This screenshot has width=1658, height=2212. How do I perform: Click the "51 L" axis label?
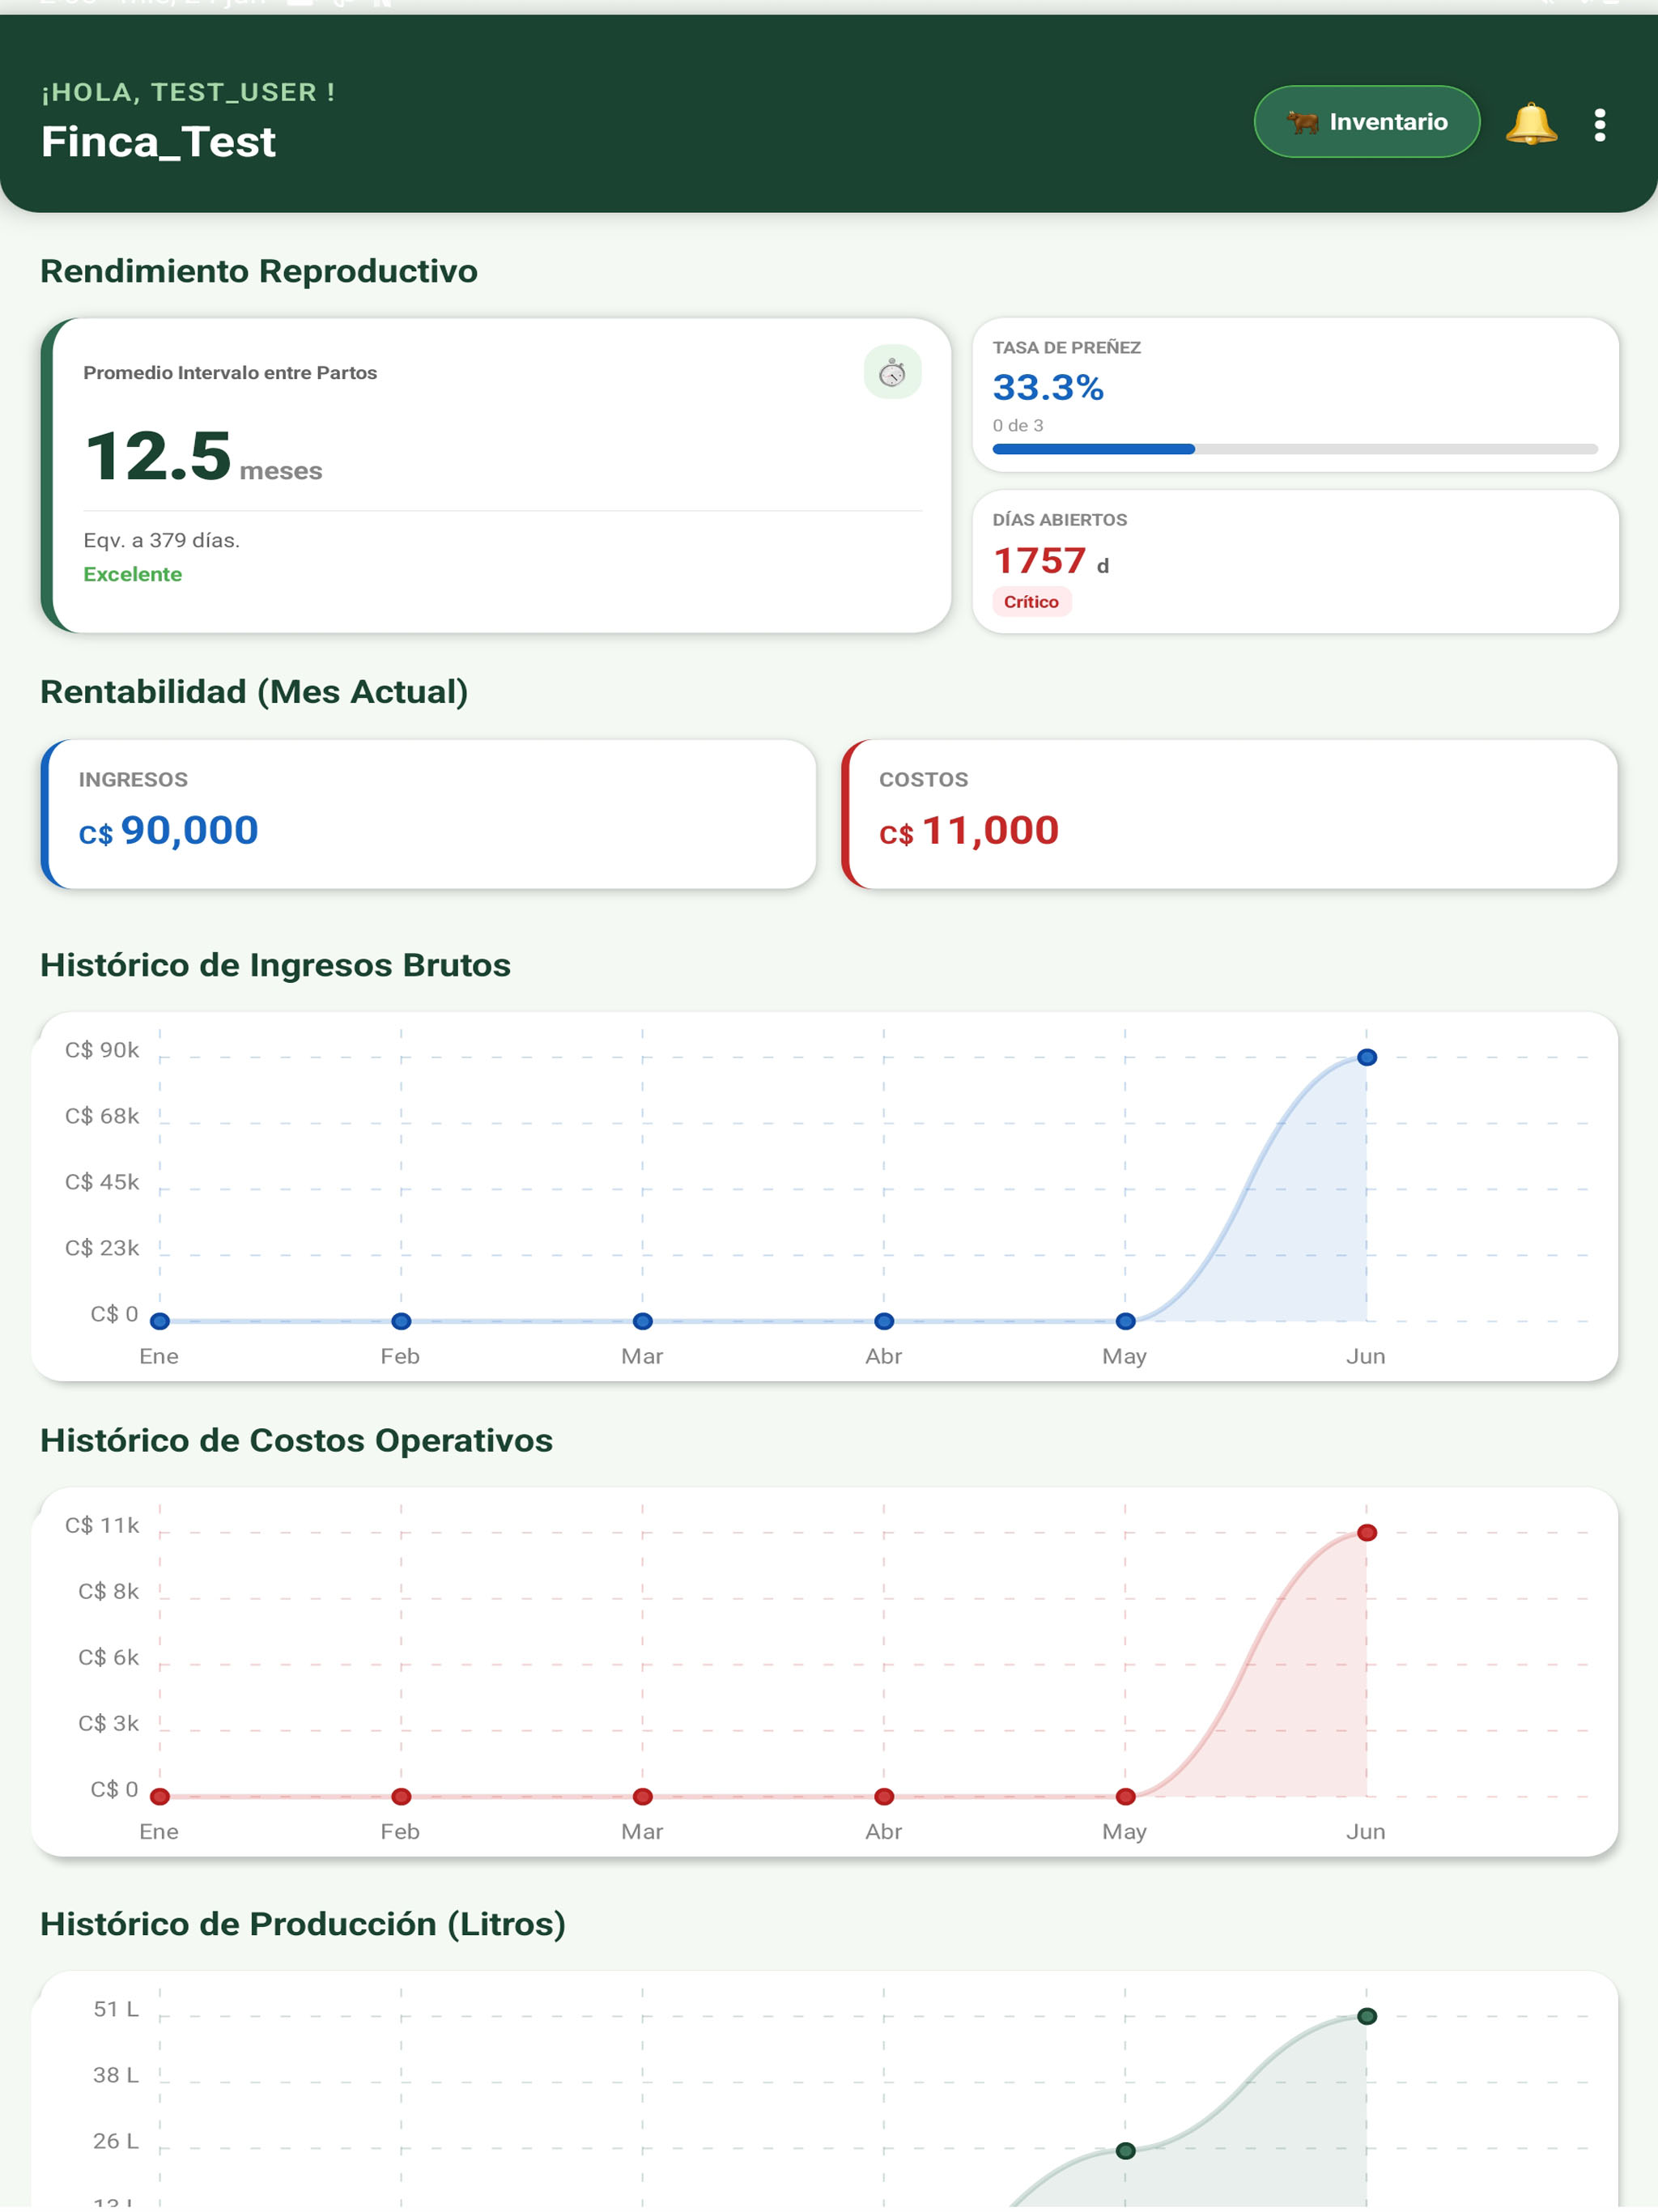116,2009
